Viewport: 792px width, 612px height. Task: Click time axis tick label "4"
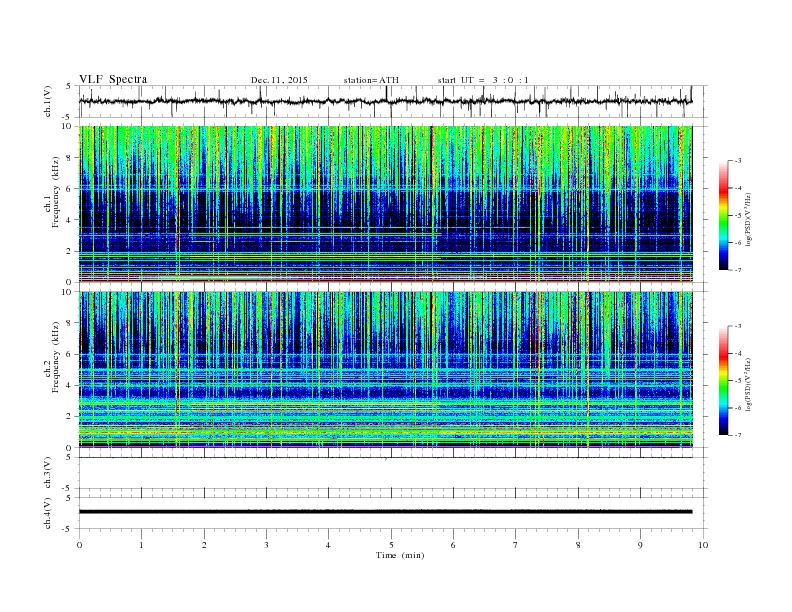tap(328, 545)
